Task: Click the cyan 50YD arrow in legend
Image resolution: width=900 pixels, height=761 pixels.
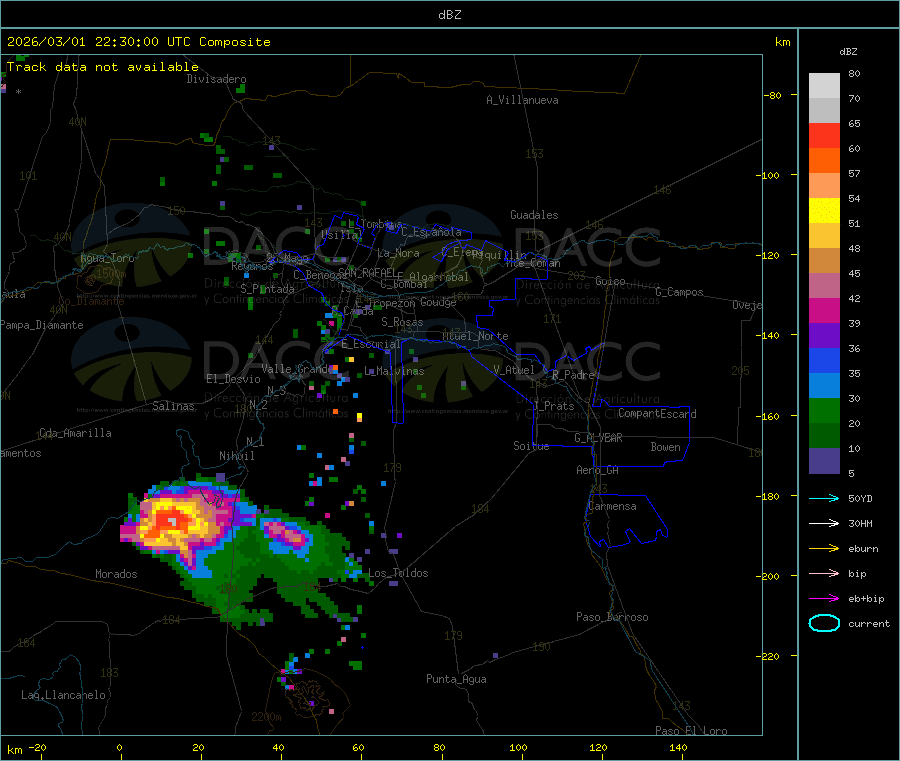Action: [824, 498]
